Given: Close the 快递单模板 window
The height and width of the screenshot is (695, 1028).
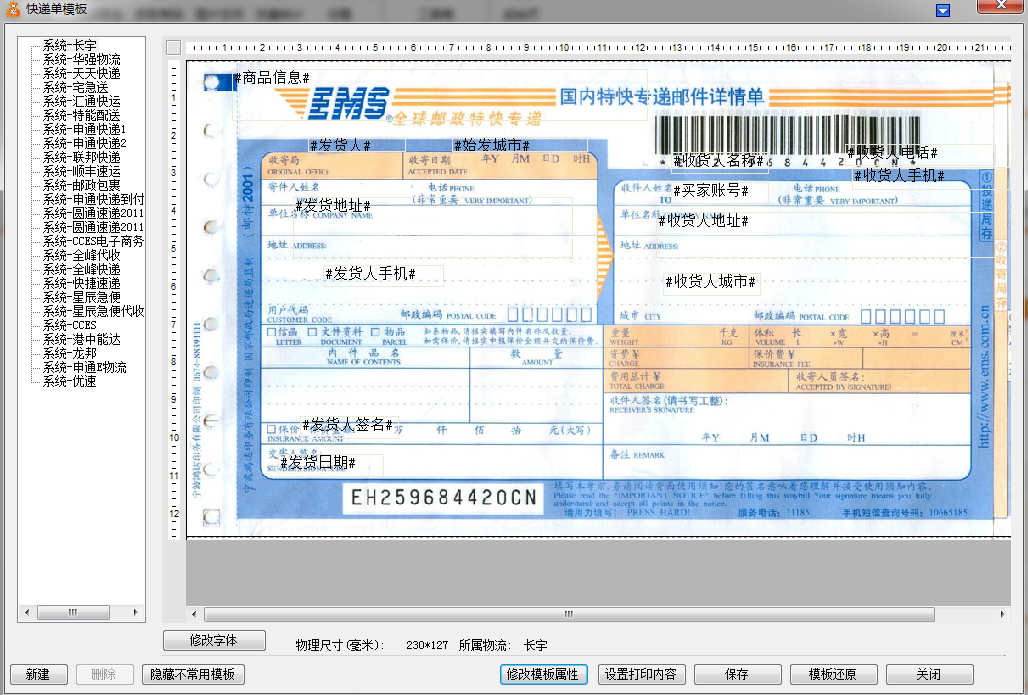Looking at the screenshot, I should pos(1001,5).
